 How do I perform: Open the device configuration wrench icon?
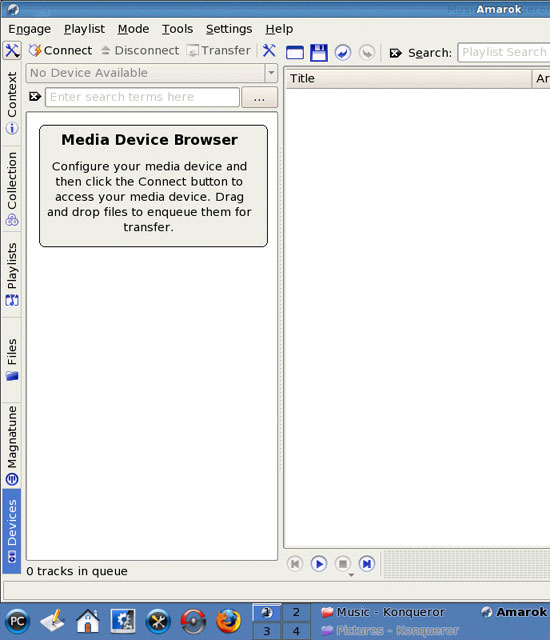pyautogui.click(x=269, y=51)
